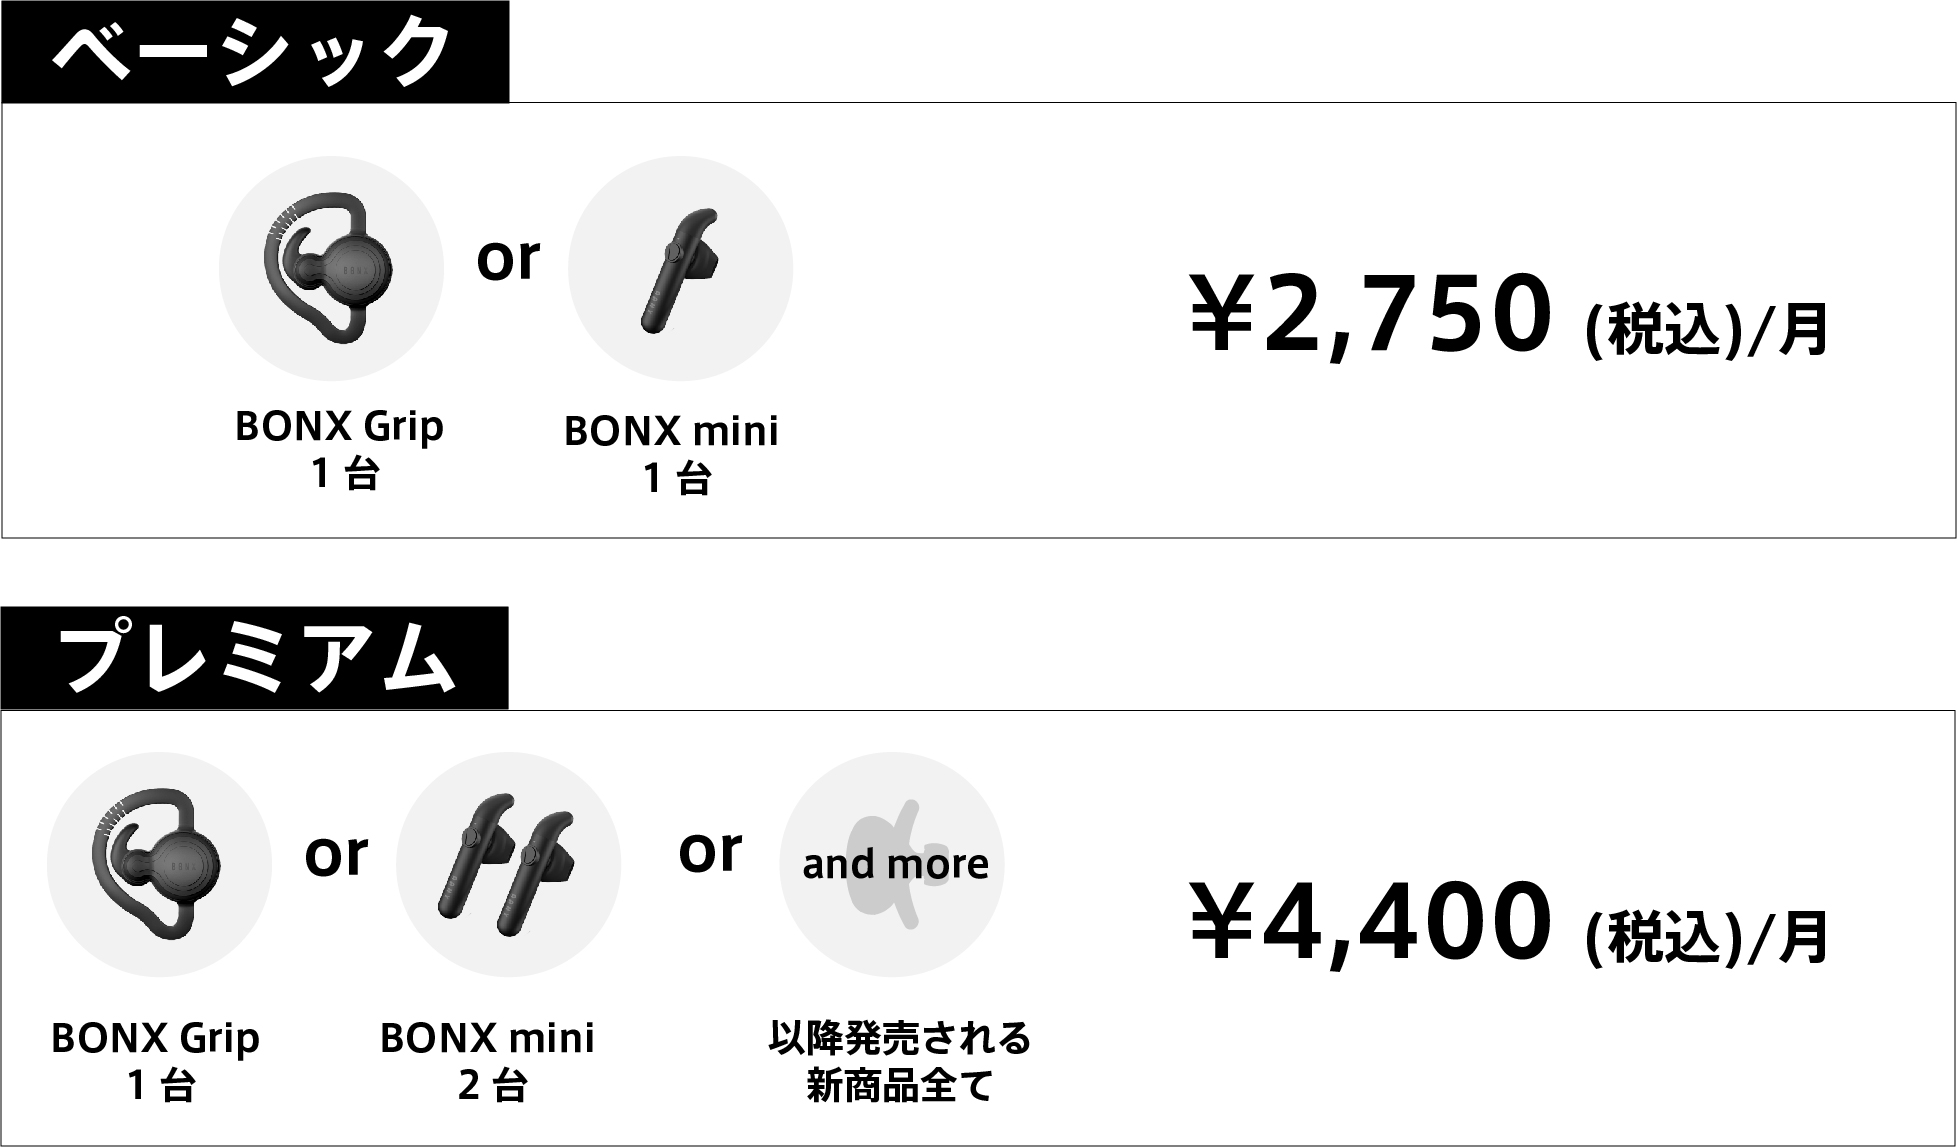The height and width of the screenshot is (1147, 1957).
Task: Click '(税込)/月' next to ¥2,750
Action: (x=1707, y=329)
